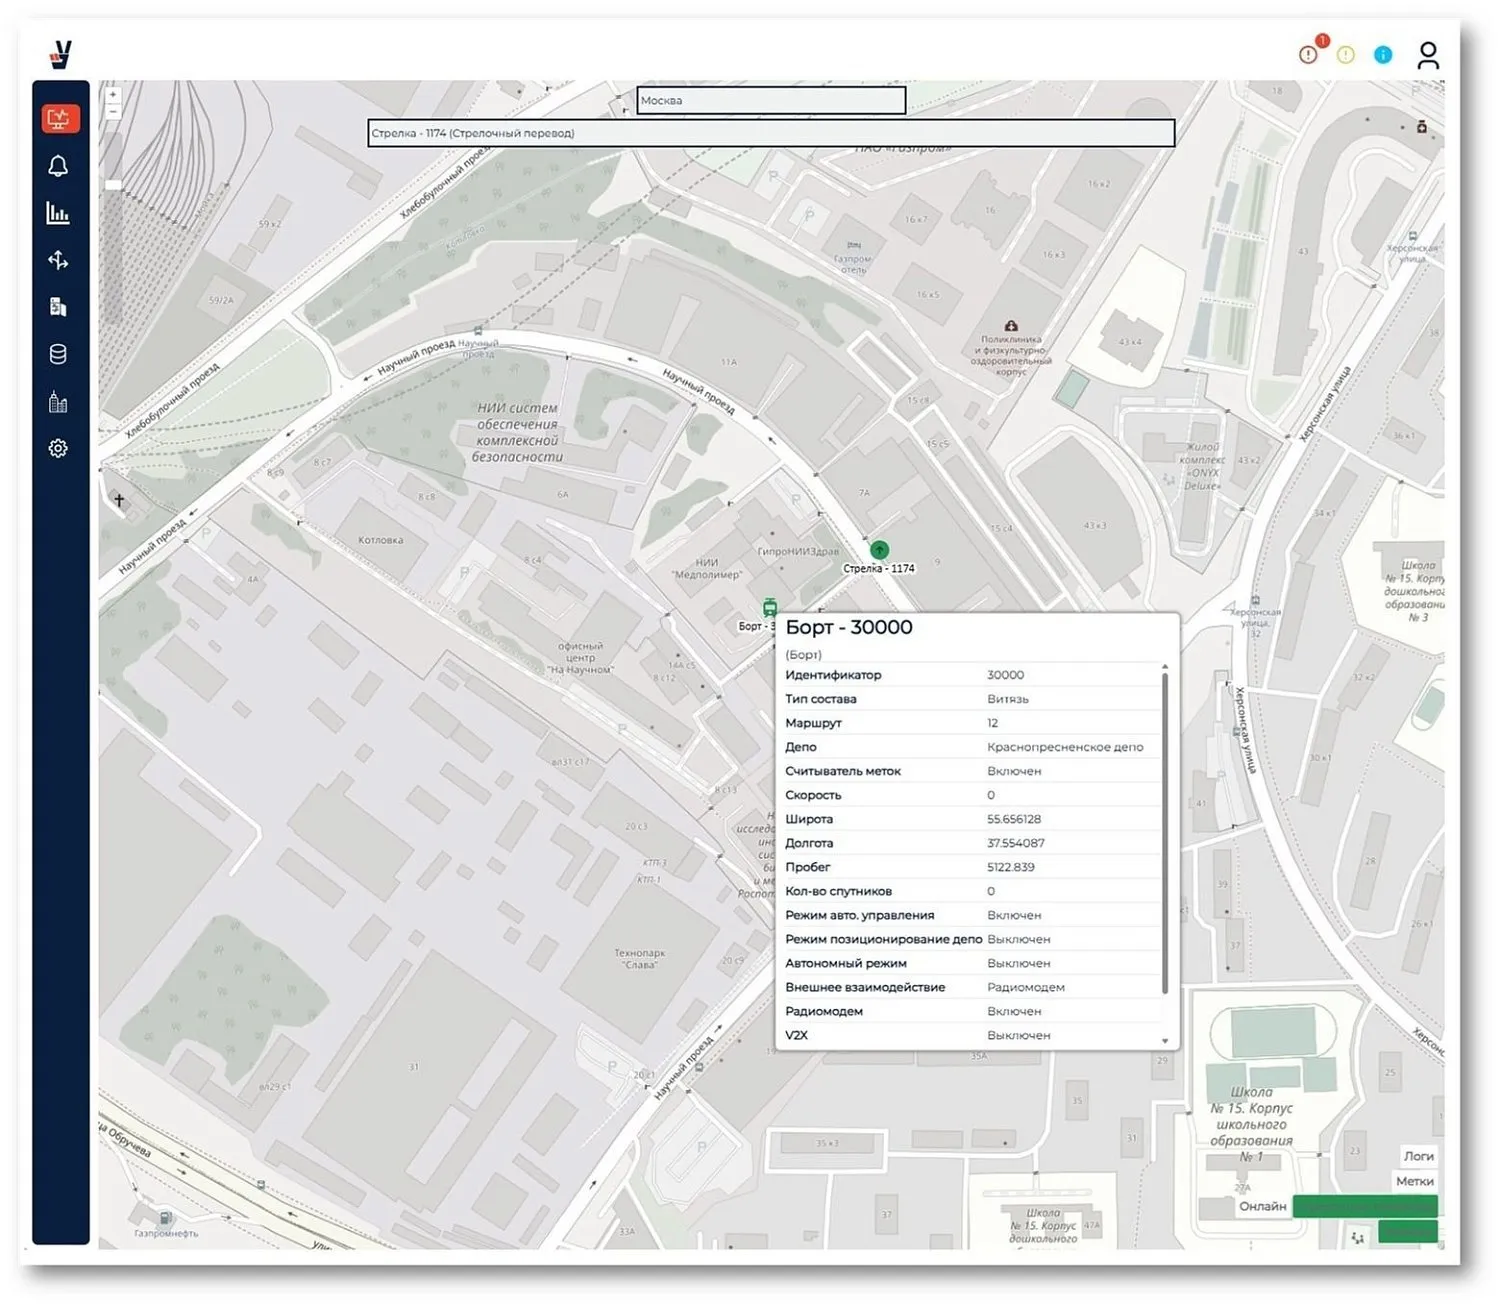Toggle the Логи layer button
Viewport: 1500px width, 1305px height.
pyautogui.click(x=1418, y=1156)
